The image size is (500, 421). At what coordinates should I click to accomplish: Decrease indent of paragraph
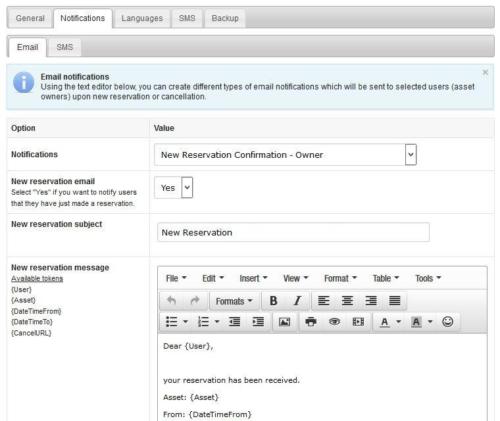click(x=234, y=322)
